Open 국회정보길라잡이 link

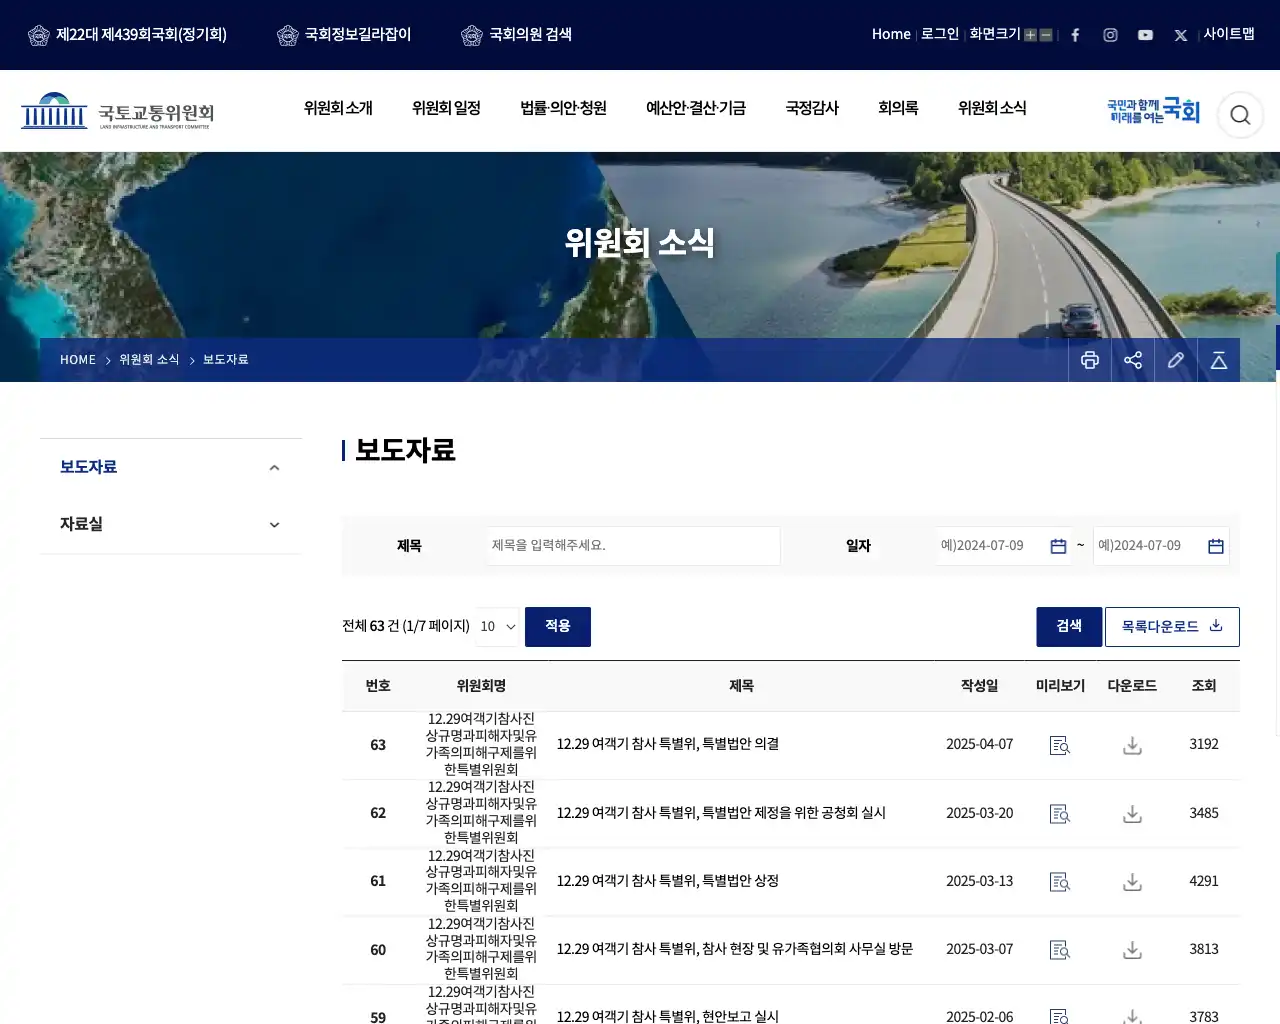coord(344,35)
